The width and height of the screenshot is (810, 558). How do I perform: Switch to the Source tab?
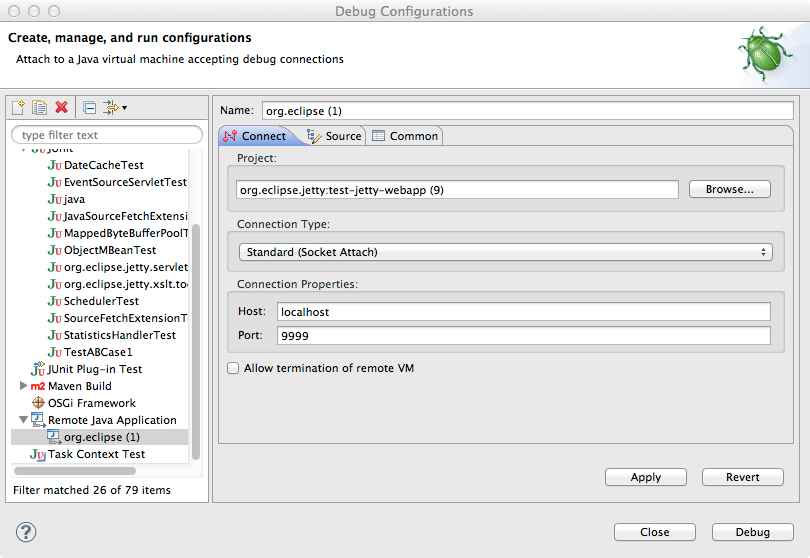[x=334, y=136]
